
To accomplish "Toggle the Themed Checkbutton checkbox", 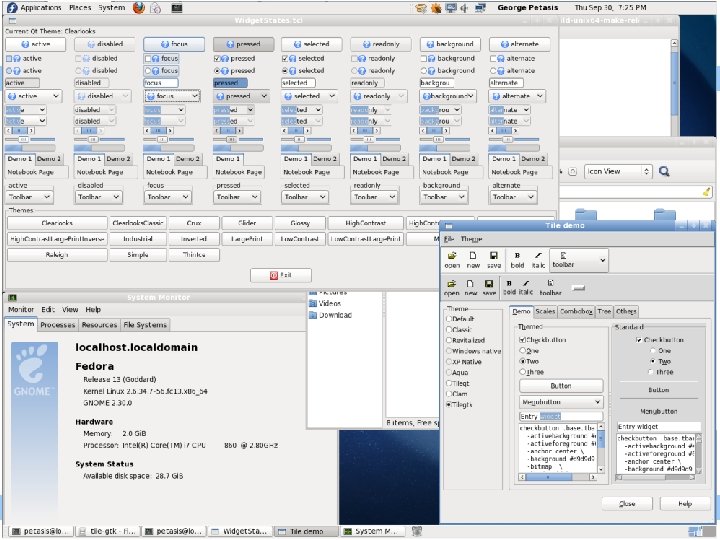I will (523, 340).
